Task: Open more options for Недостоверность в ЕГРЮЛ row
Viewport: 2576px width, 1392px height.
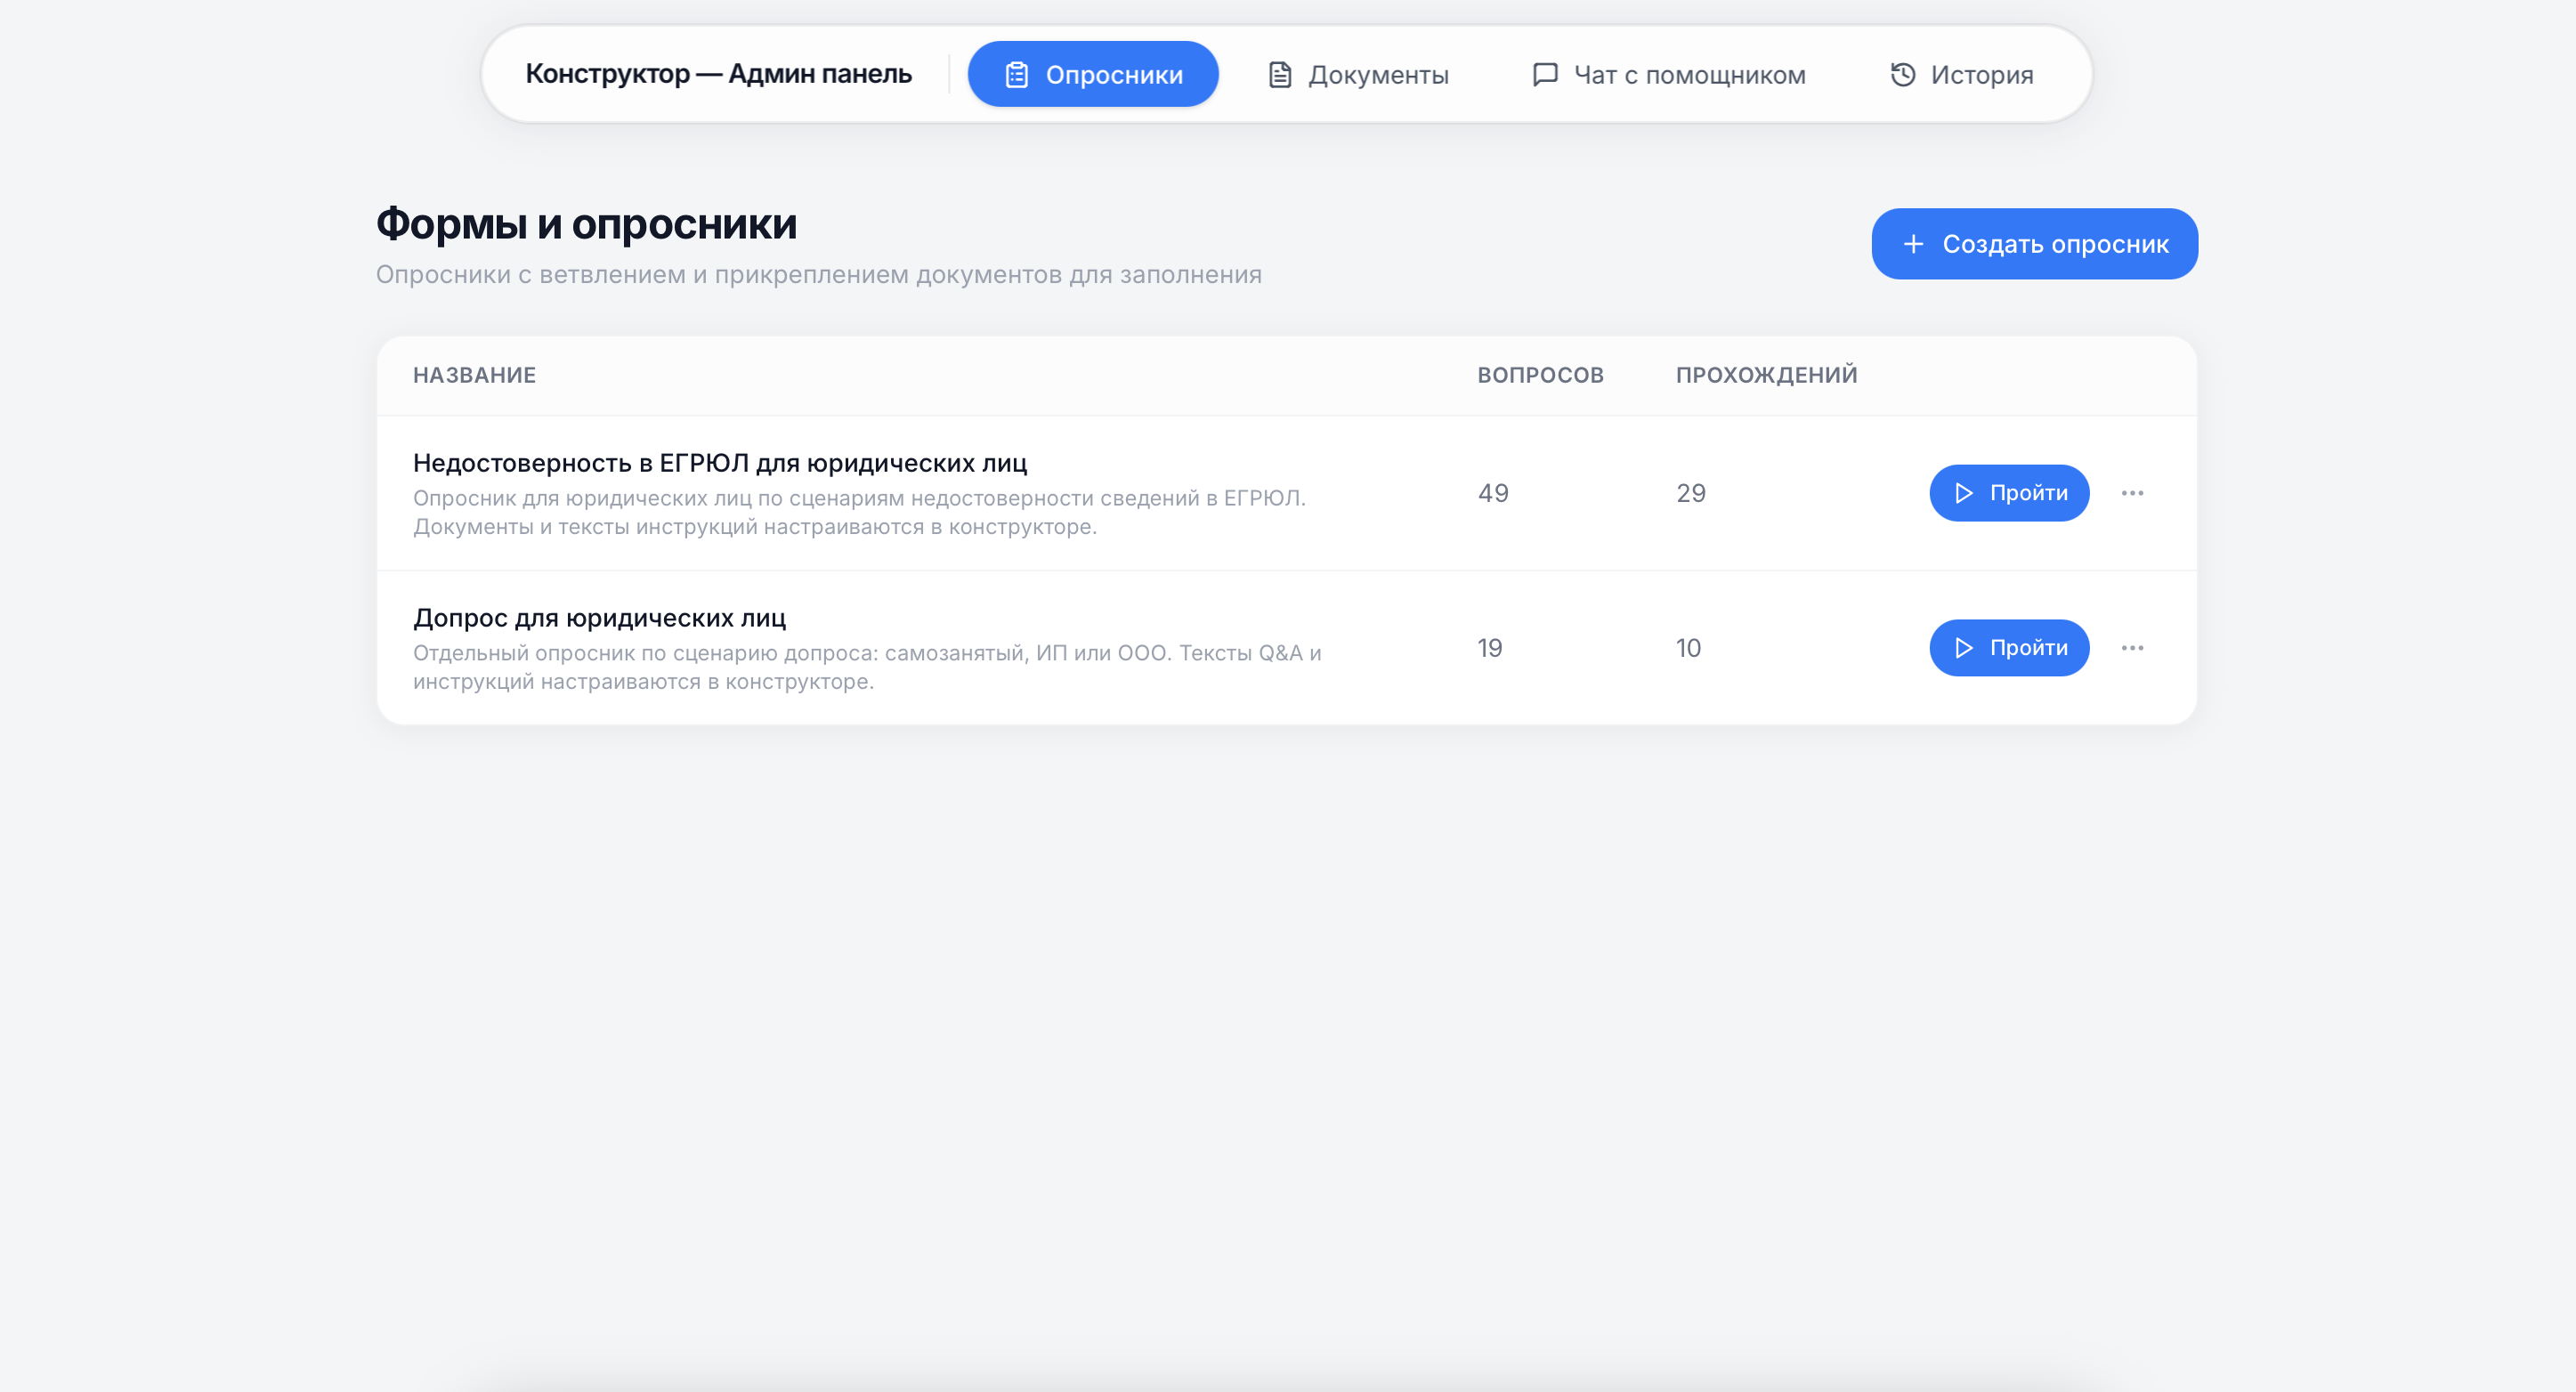Action: point(2132,493)
